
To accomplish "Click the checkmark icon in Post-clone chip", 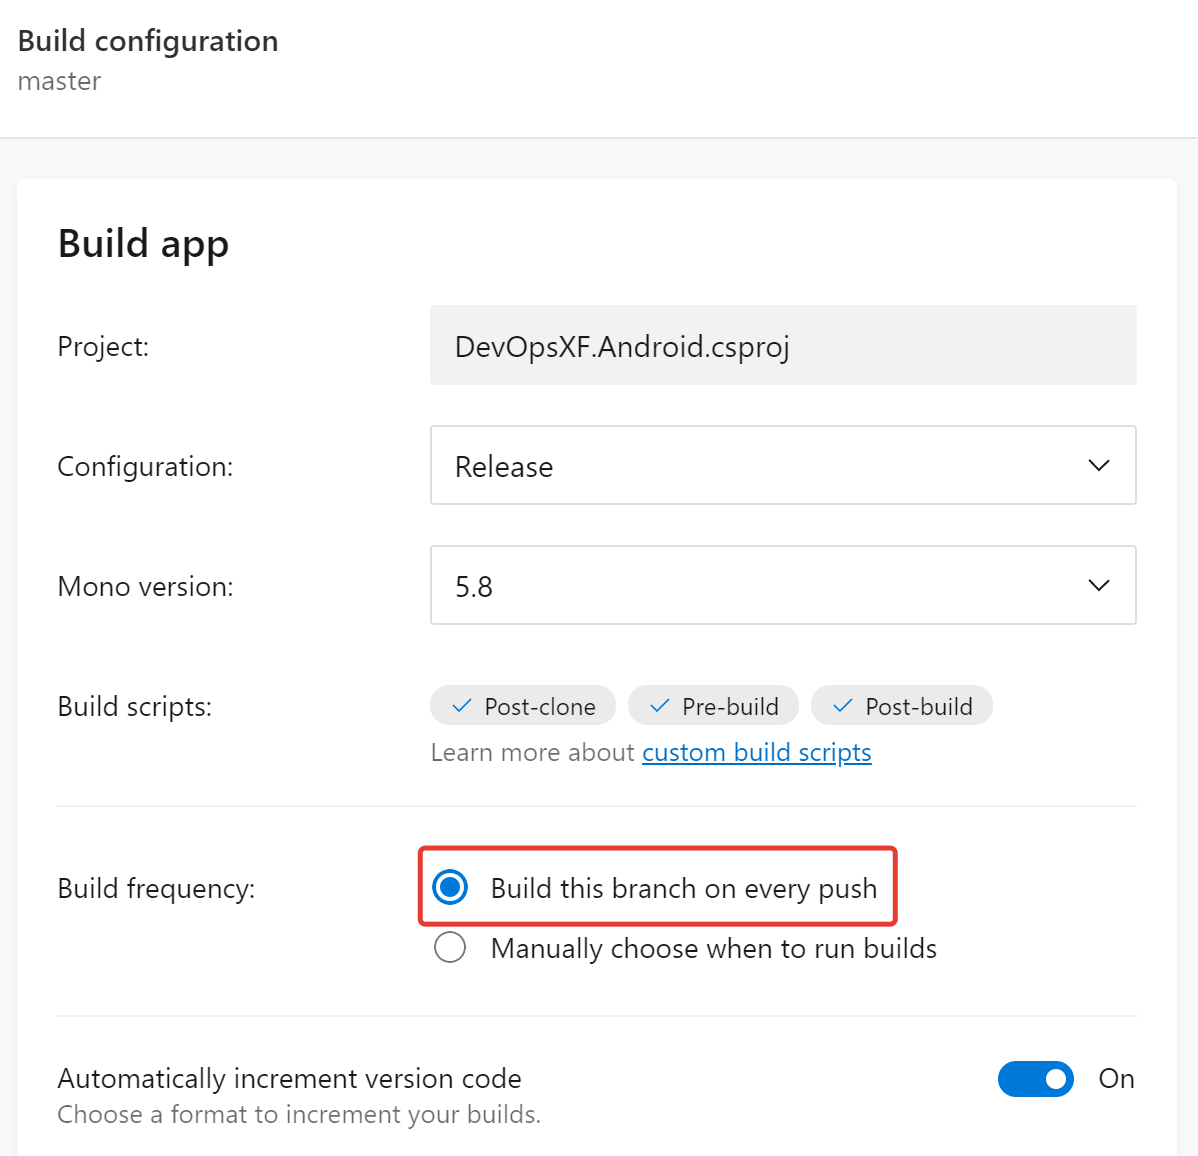I will 461,706.
